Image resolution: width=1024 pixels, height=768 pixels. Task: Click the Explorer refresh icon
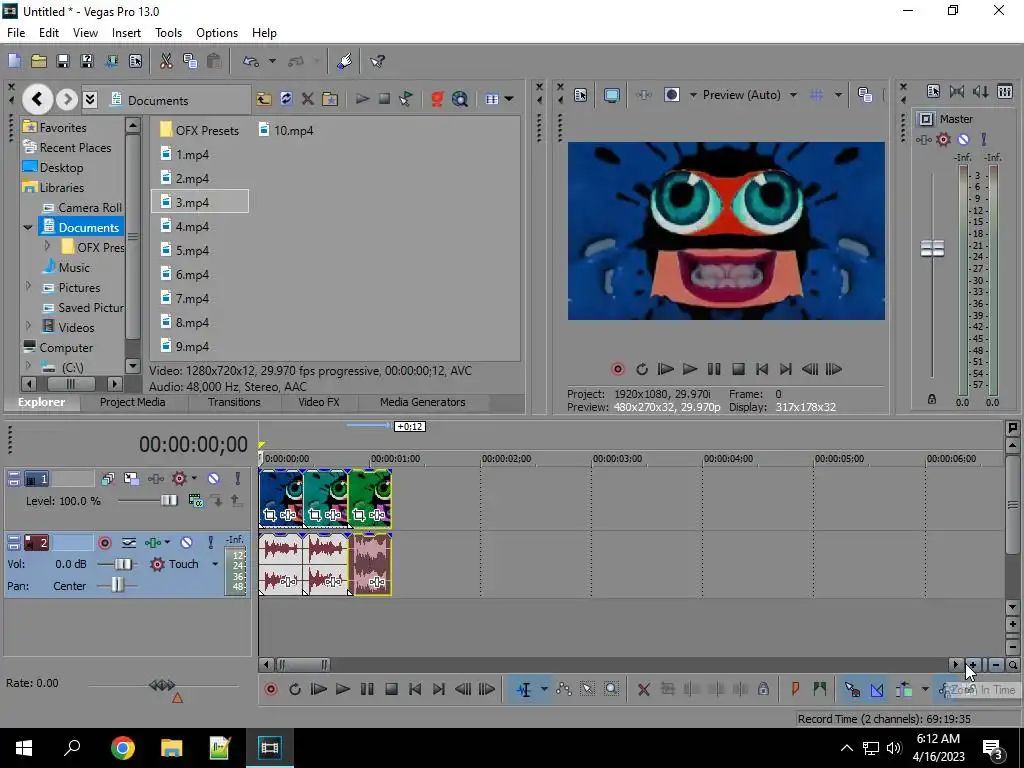286,99
